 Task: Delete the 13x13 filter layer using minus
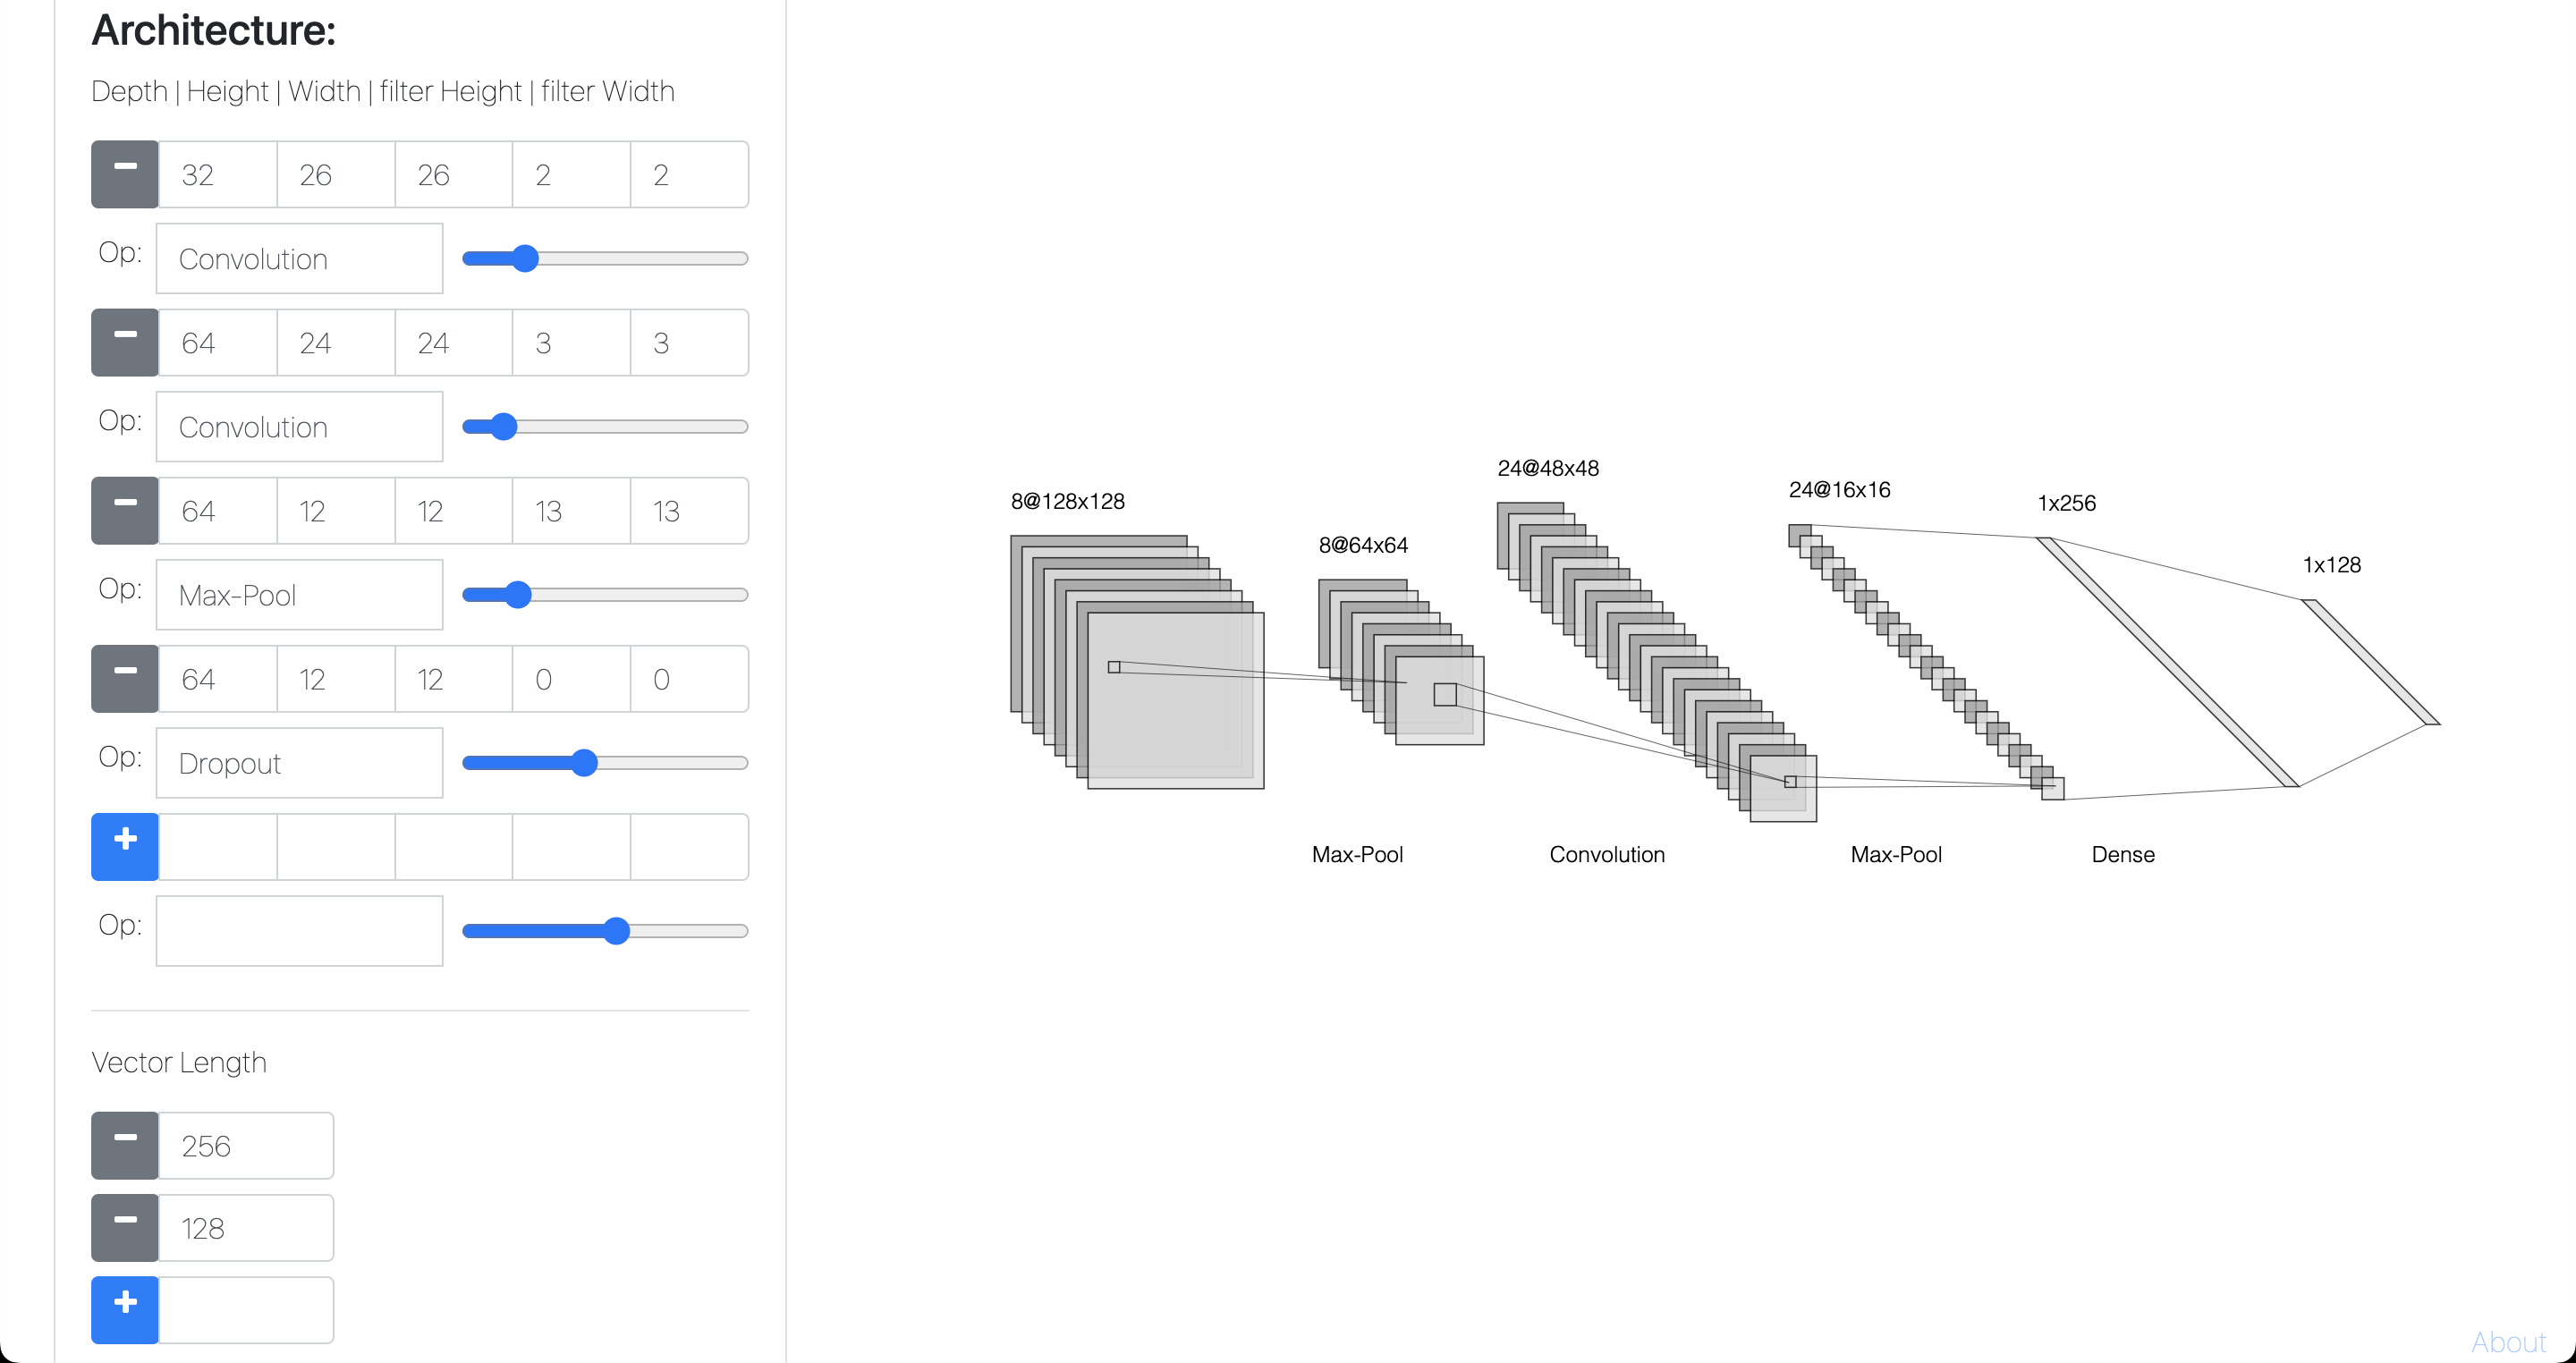[124, 510]
